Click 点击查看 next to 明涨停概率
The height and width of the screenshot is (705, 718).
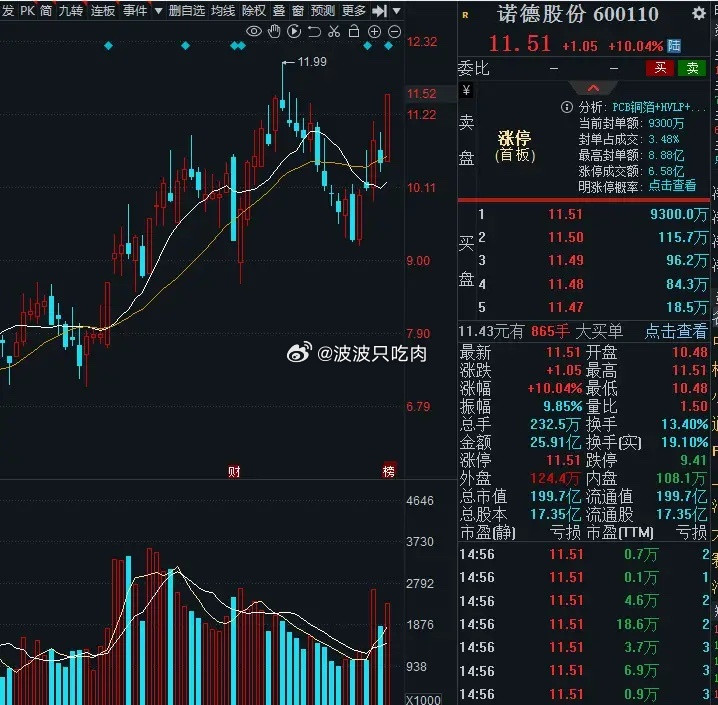click(673, 186)
